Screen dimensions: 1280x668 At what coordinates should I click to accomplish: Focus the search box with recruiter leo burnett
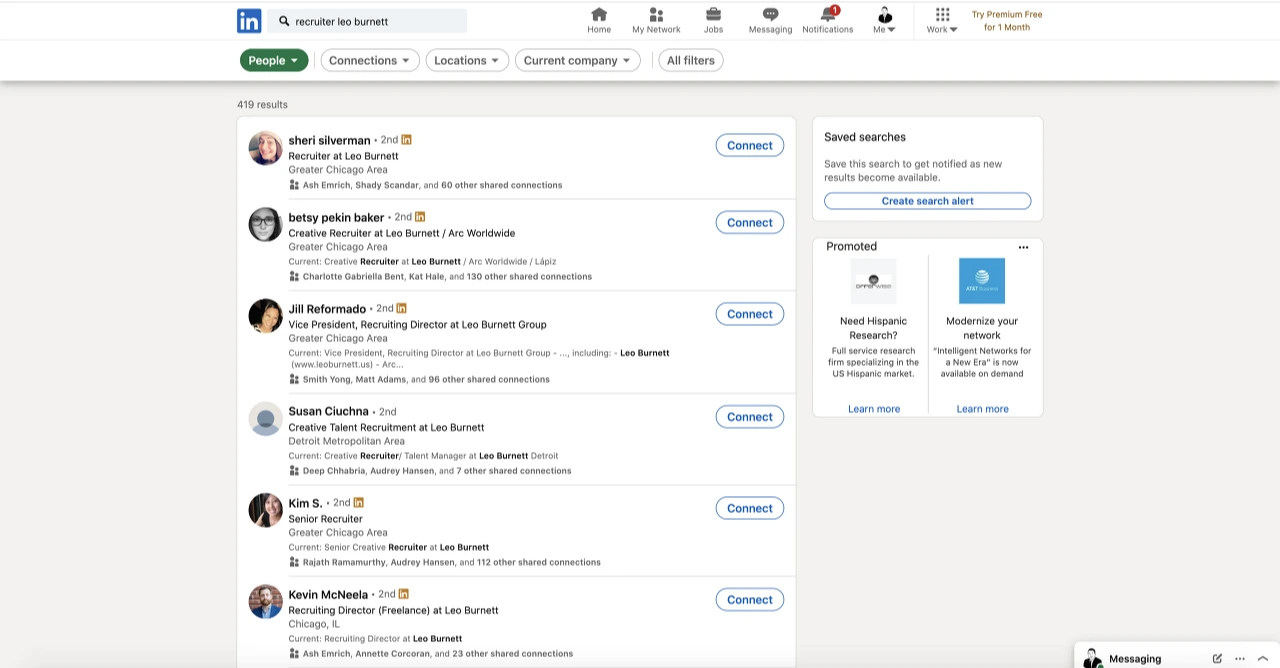pyautogui.click(x=367, y=21)
